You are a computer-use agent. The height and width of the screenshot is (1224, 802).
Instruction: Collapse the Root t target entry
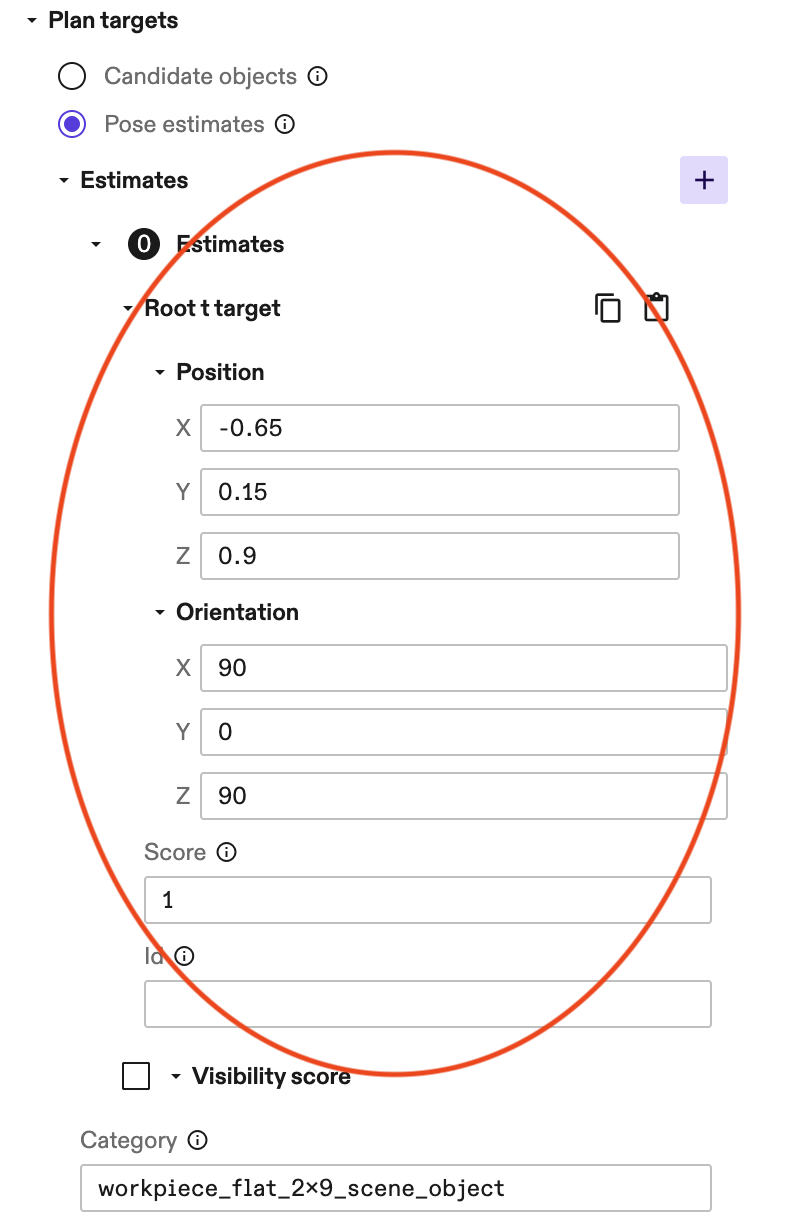128,307
